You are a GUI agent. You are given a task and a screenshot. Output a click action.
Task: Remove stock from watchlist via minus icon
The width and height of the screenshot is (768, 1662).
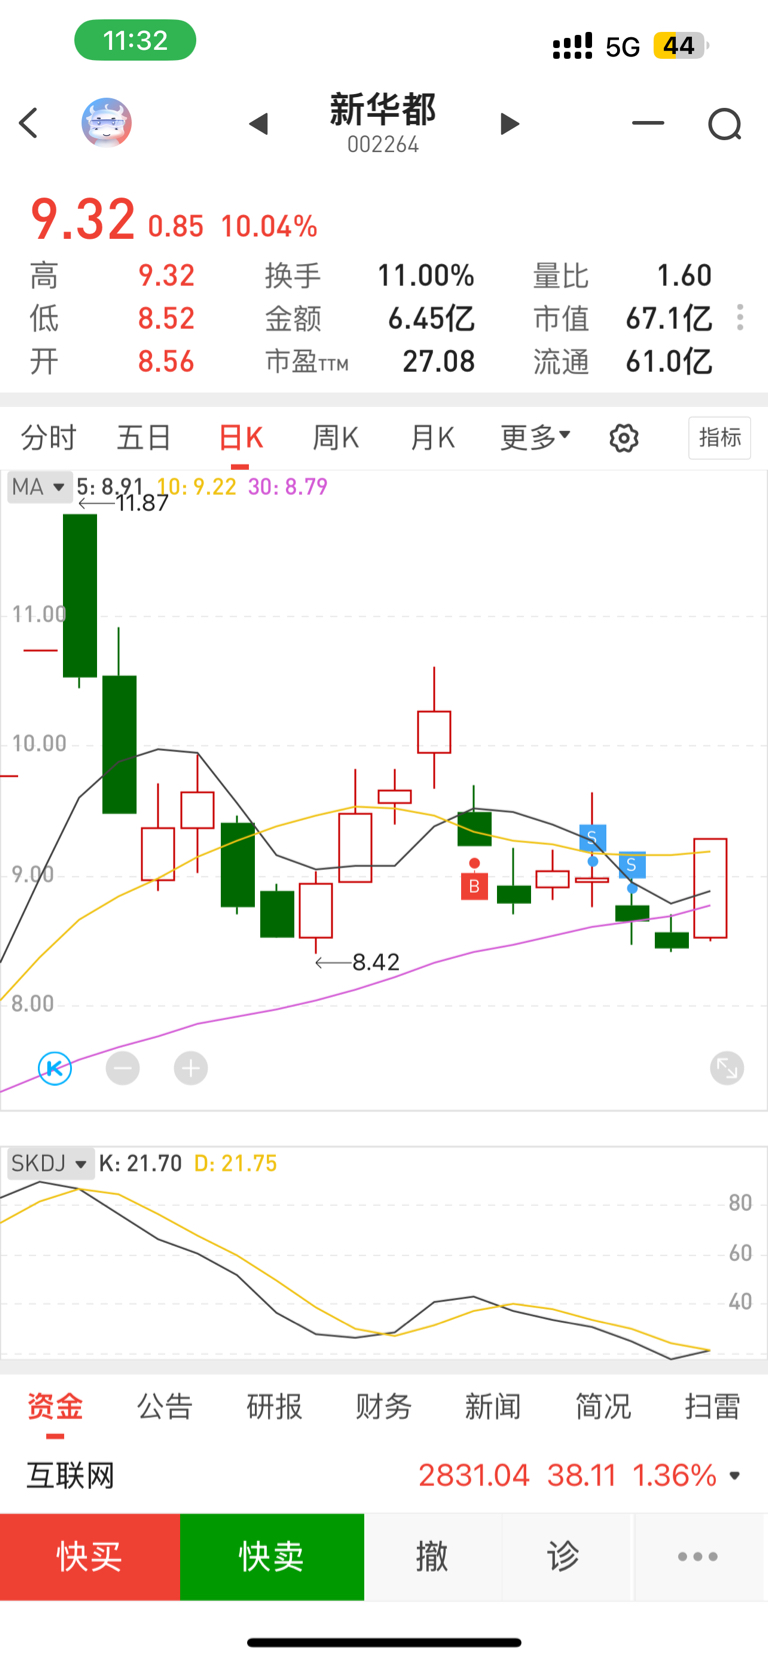(x=648, y=123)
